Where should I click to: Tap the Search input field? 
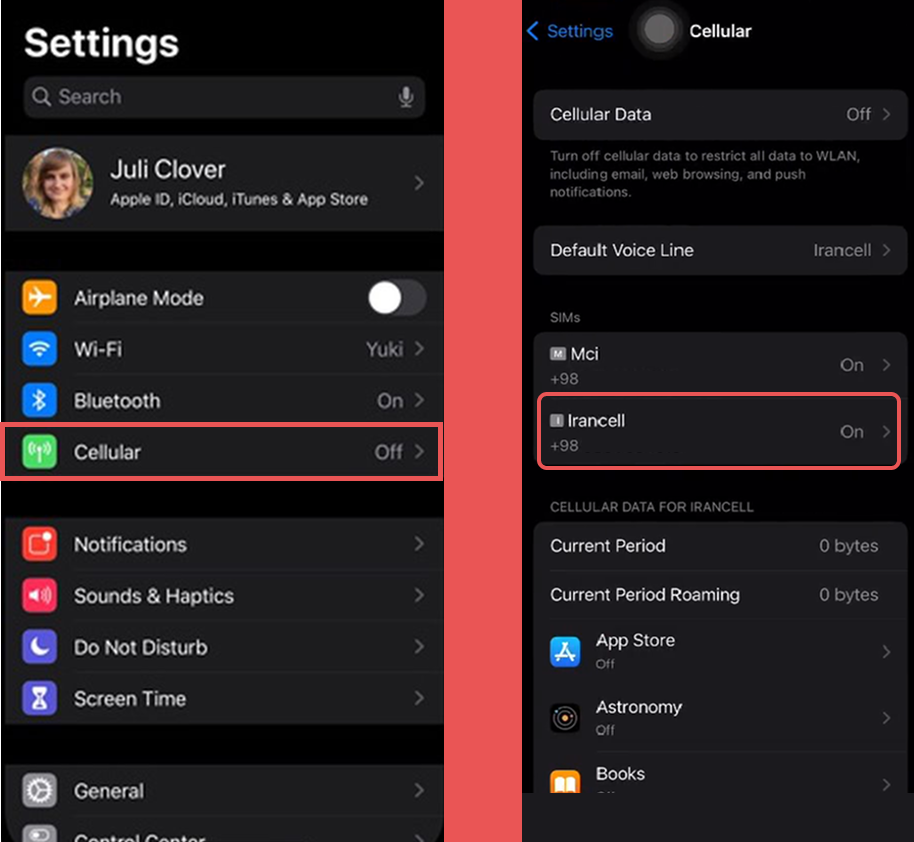pyautogui.click(x=210, y=97)
